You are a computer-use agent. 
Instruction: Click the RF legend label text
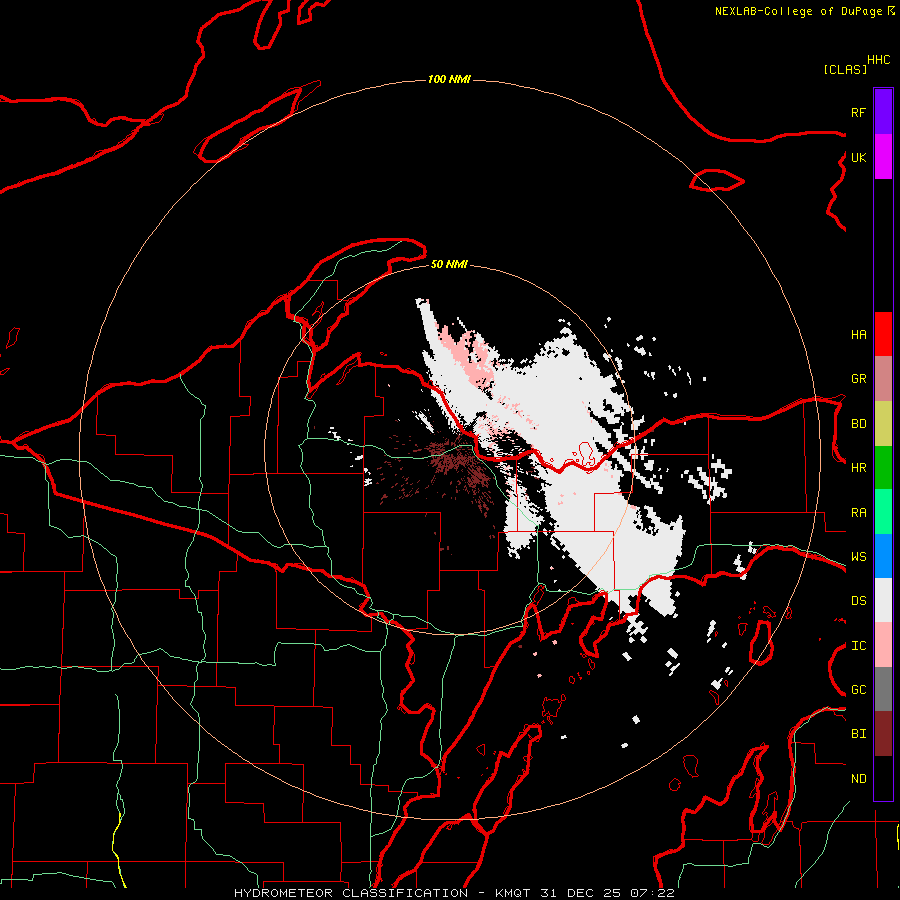[858, 112]
